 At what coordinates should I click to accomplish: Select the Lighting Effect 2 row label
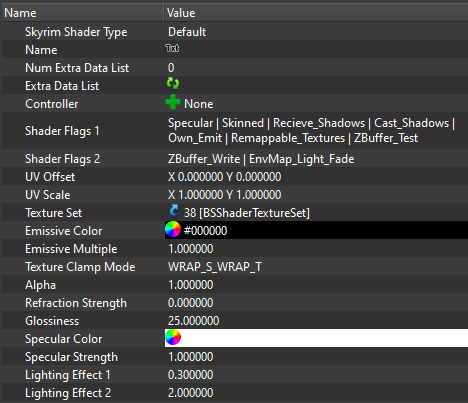[68, 393]
